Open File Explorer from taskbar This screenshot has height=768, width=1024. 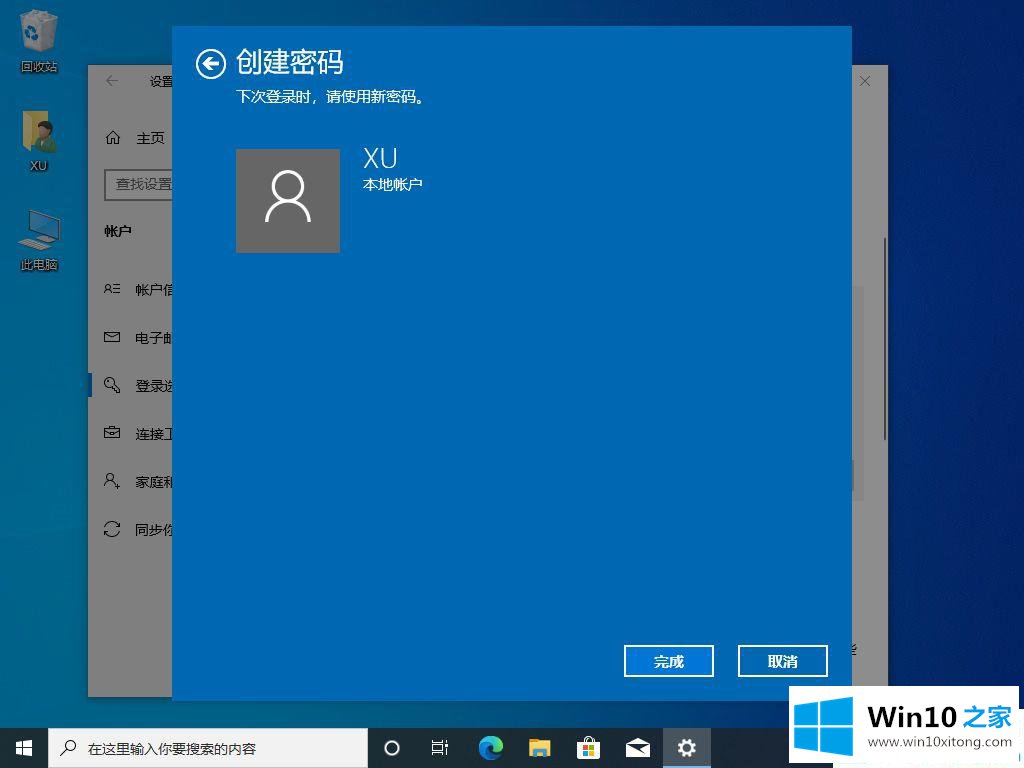pyautogui.click(x=539, y=748)
